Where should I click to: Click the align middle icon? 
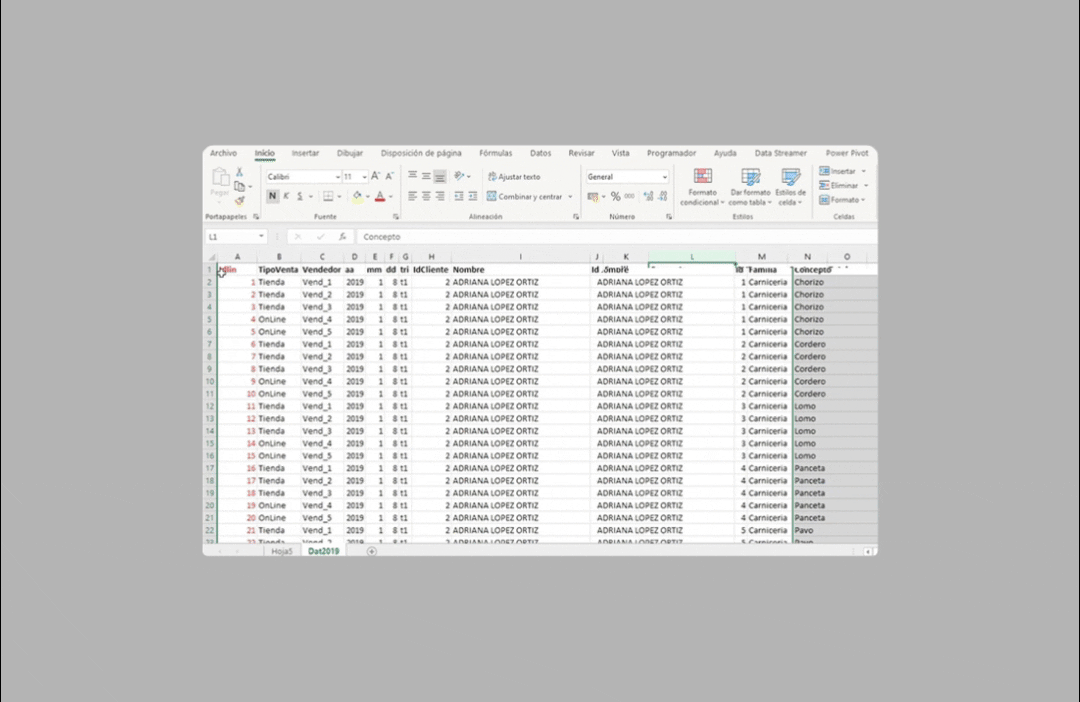426,176
